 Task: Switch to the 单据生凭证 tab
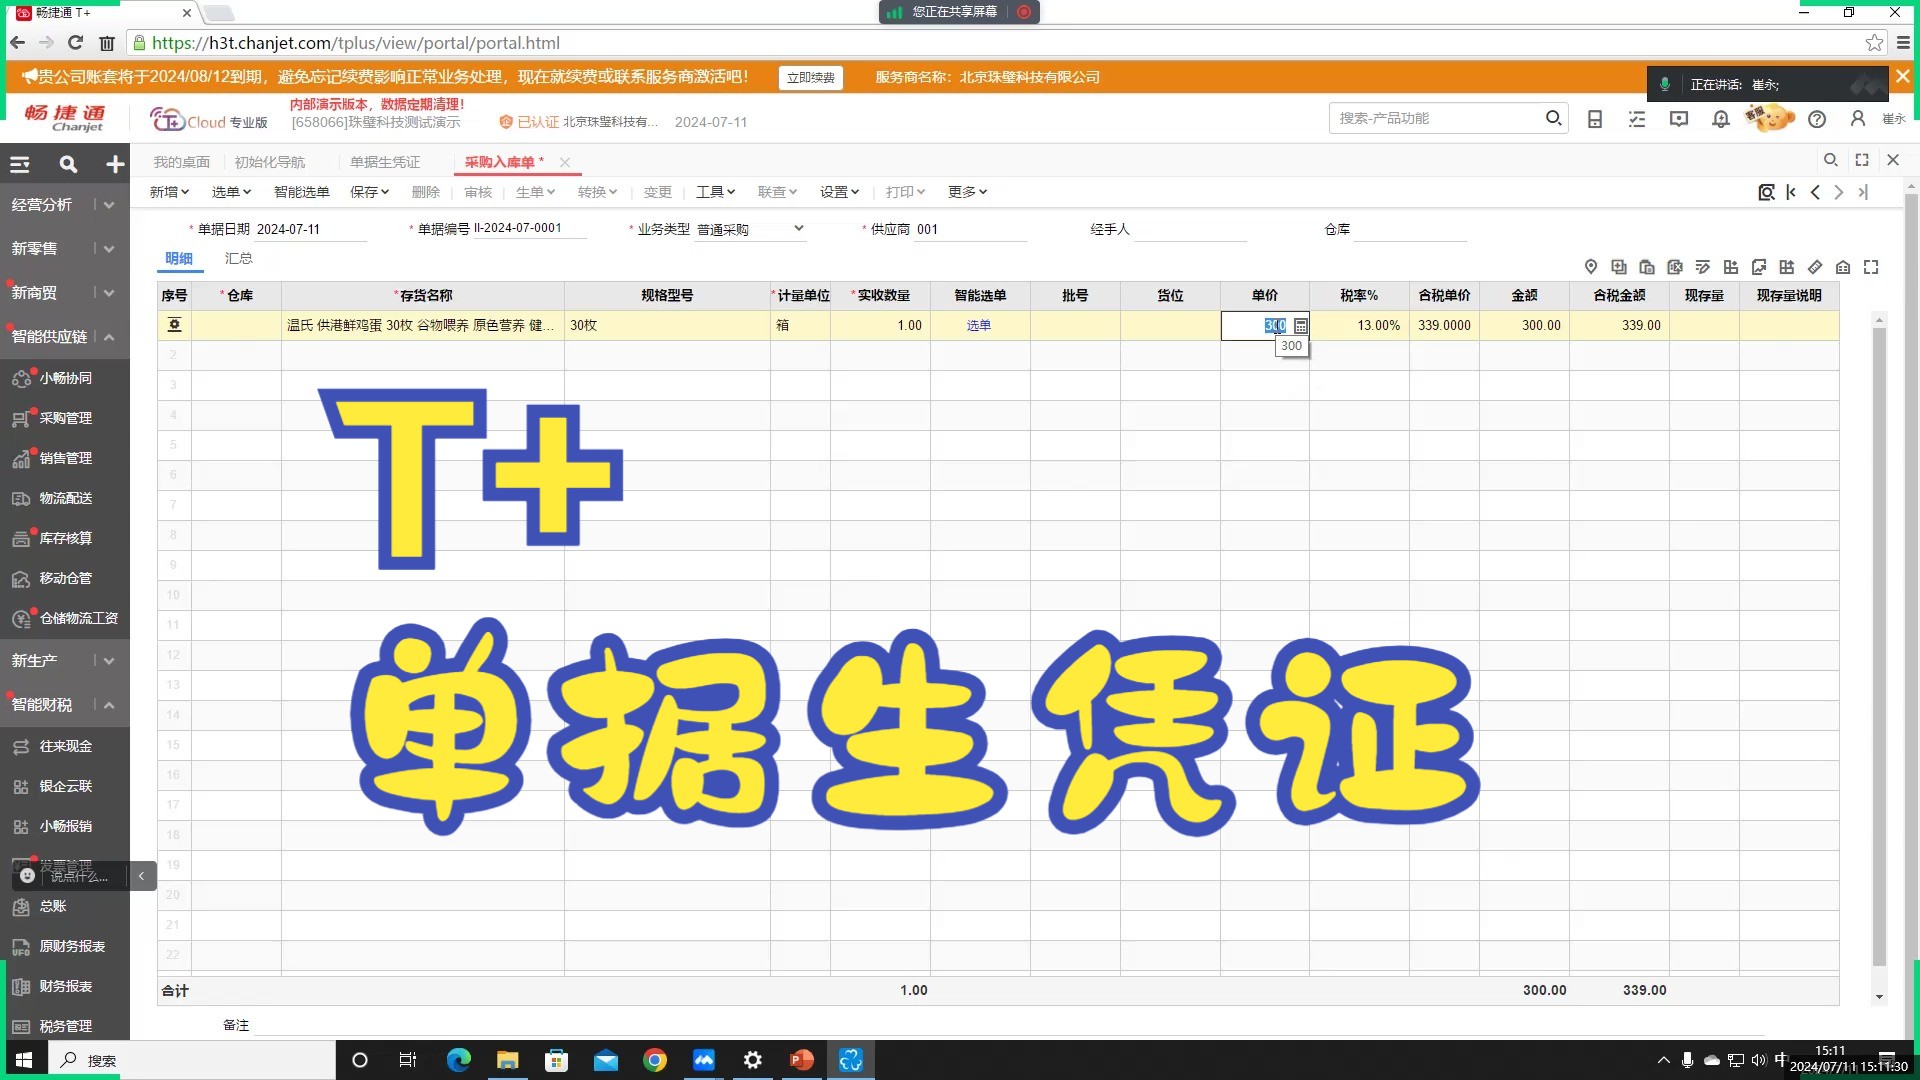pyautogui.click(x=385, y=162)
